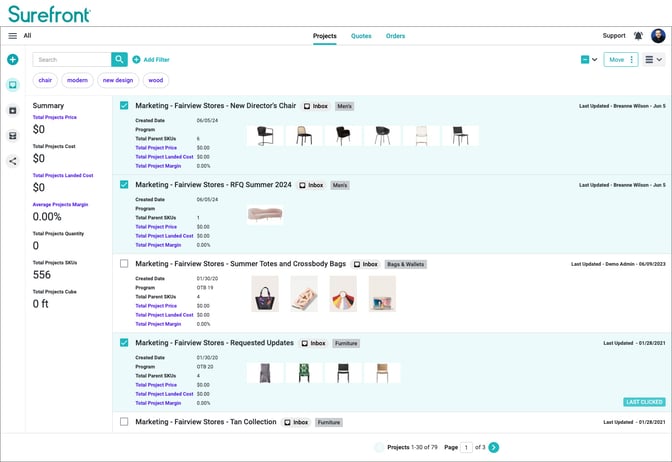
Task: Click the Inbox icon on New Director's Chair
Action: click(x=307, y=106)
